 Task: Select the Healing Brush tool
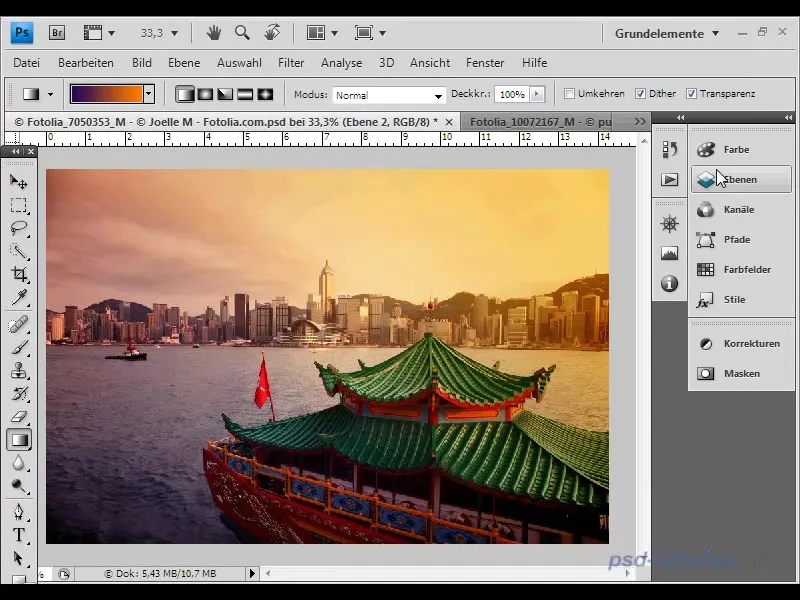(x=19, y=324)
